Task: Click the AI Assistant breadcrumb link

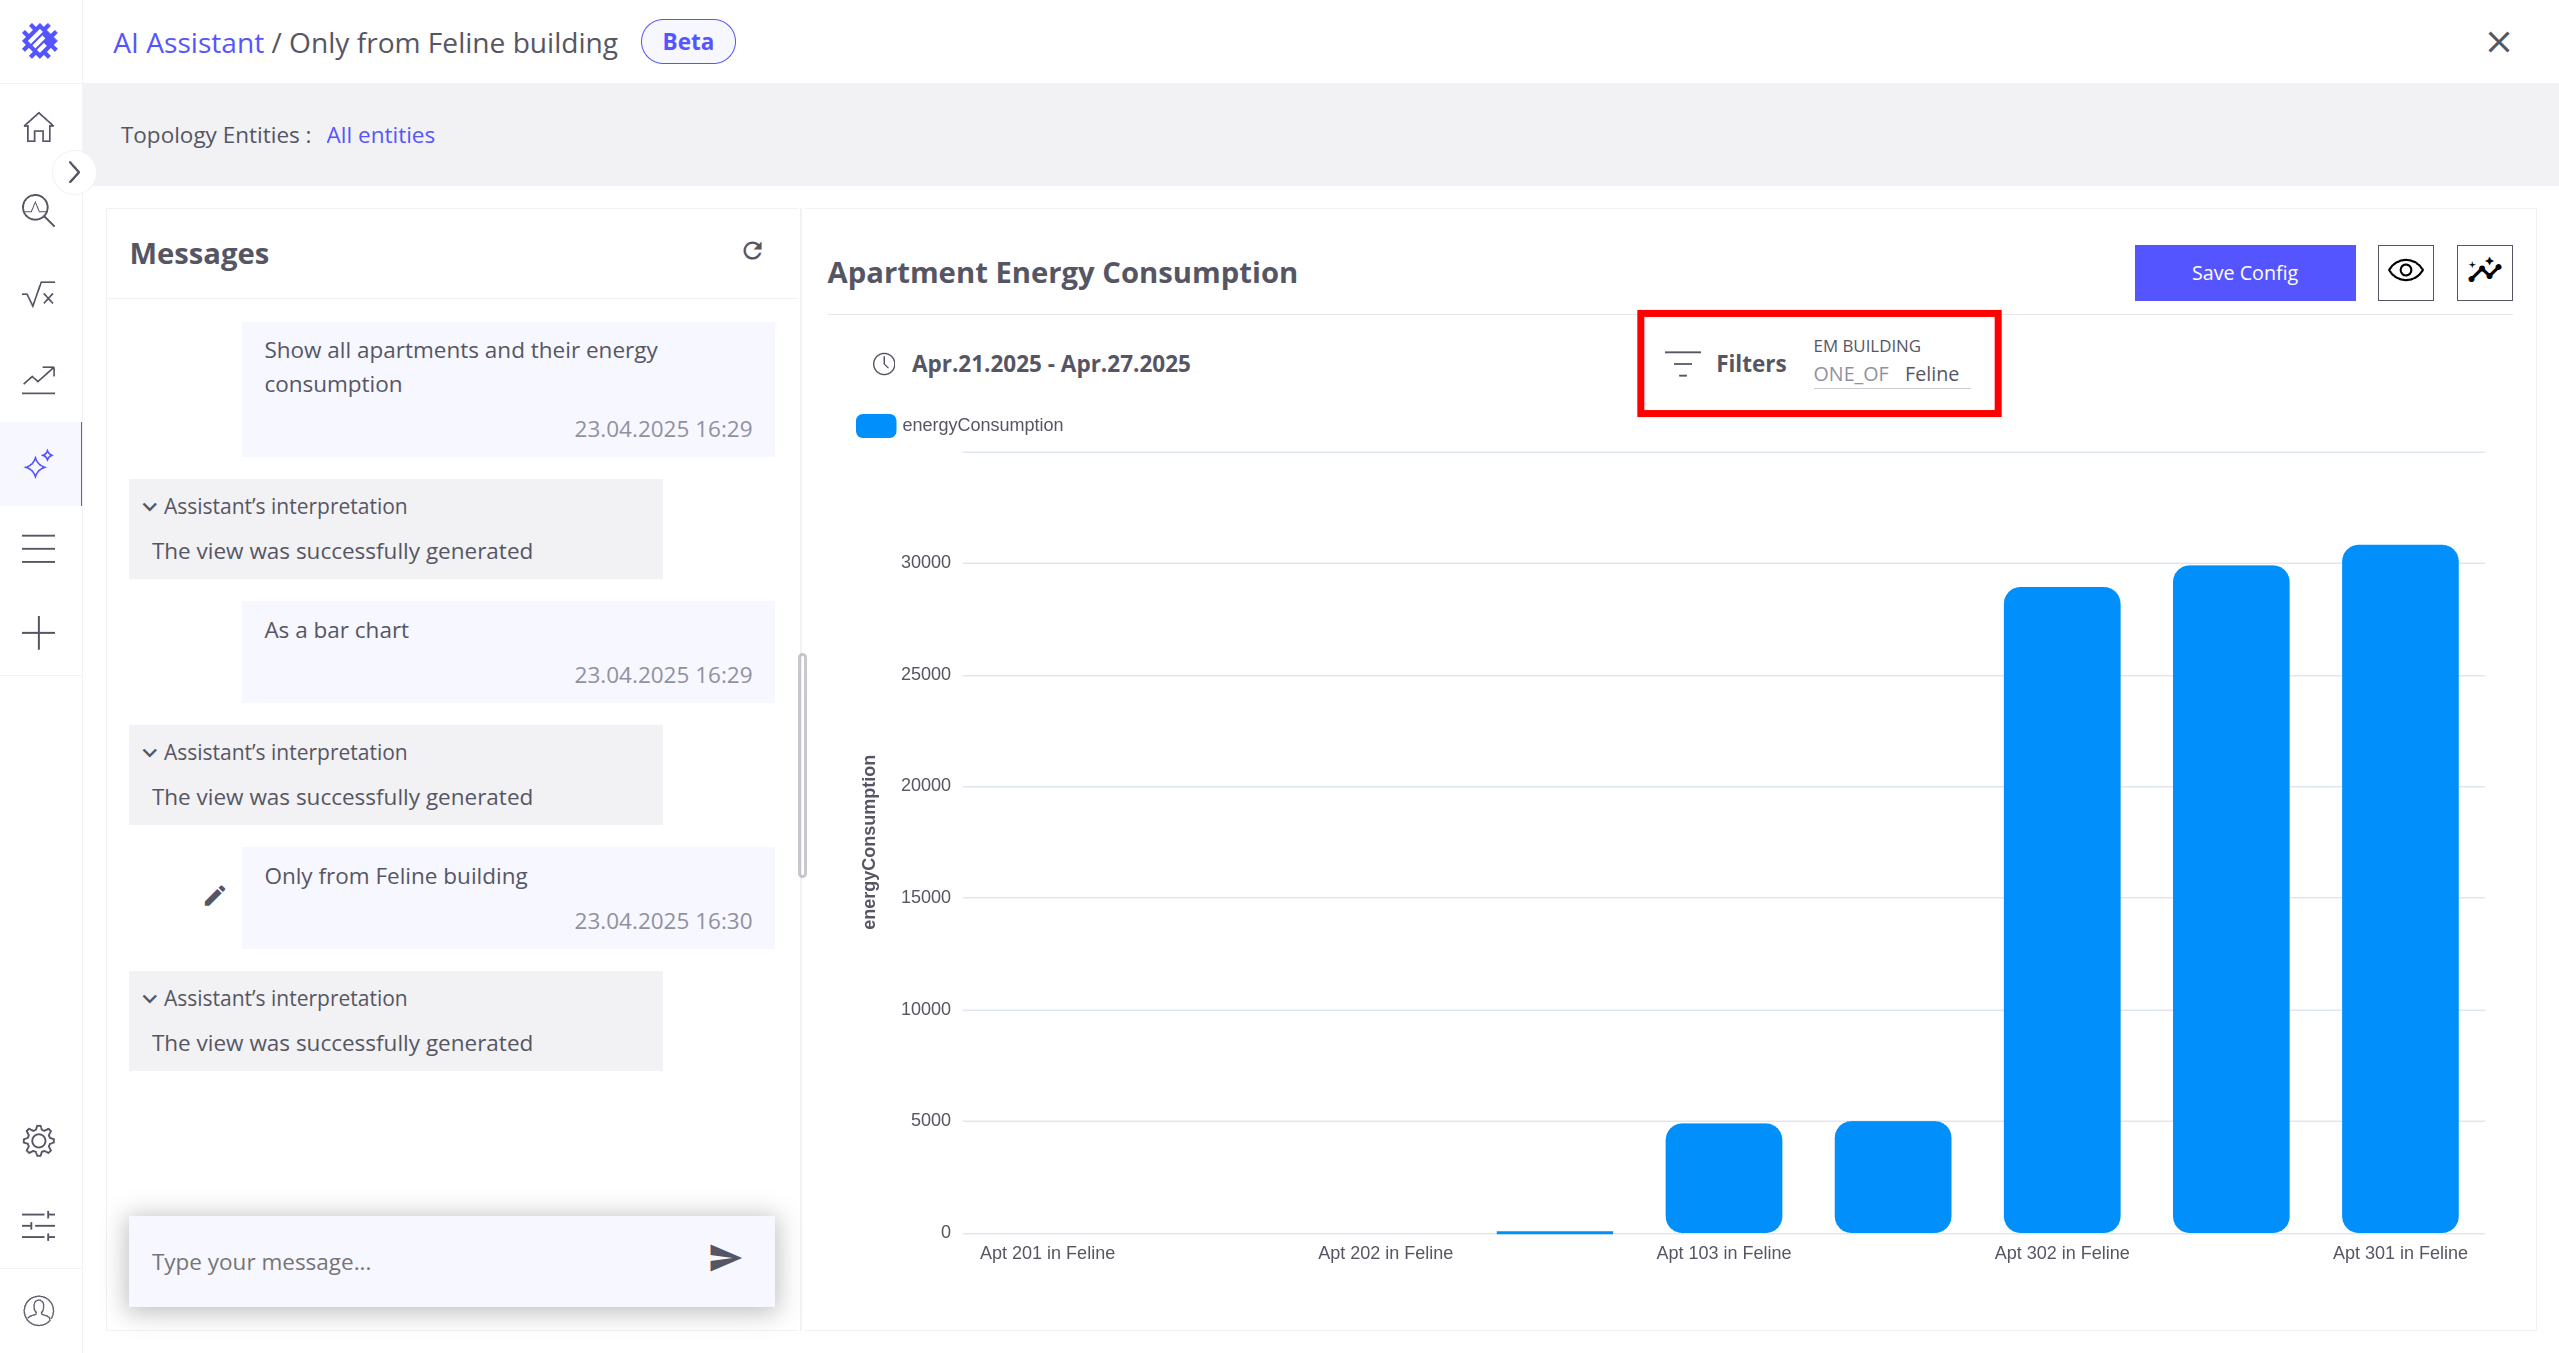Action: coord(188,43)
